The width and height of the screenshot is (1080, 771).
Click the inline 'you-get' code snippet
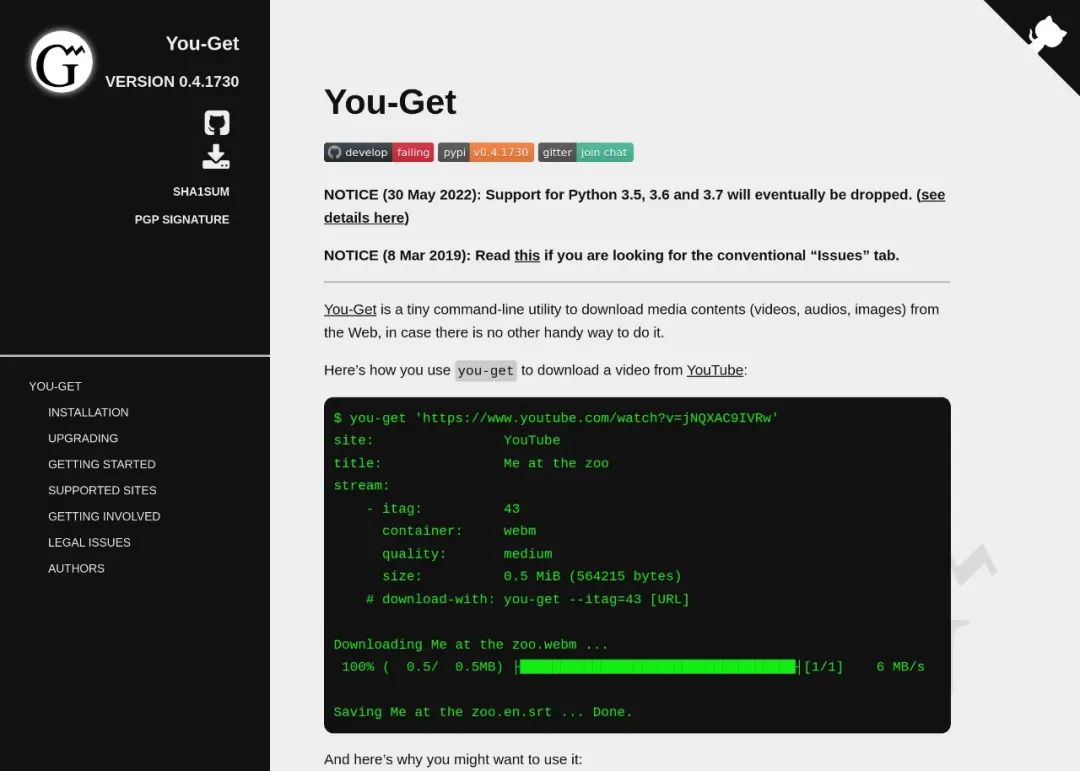pos(486,371)
